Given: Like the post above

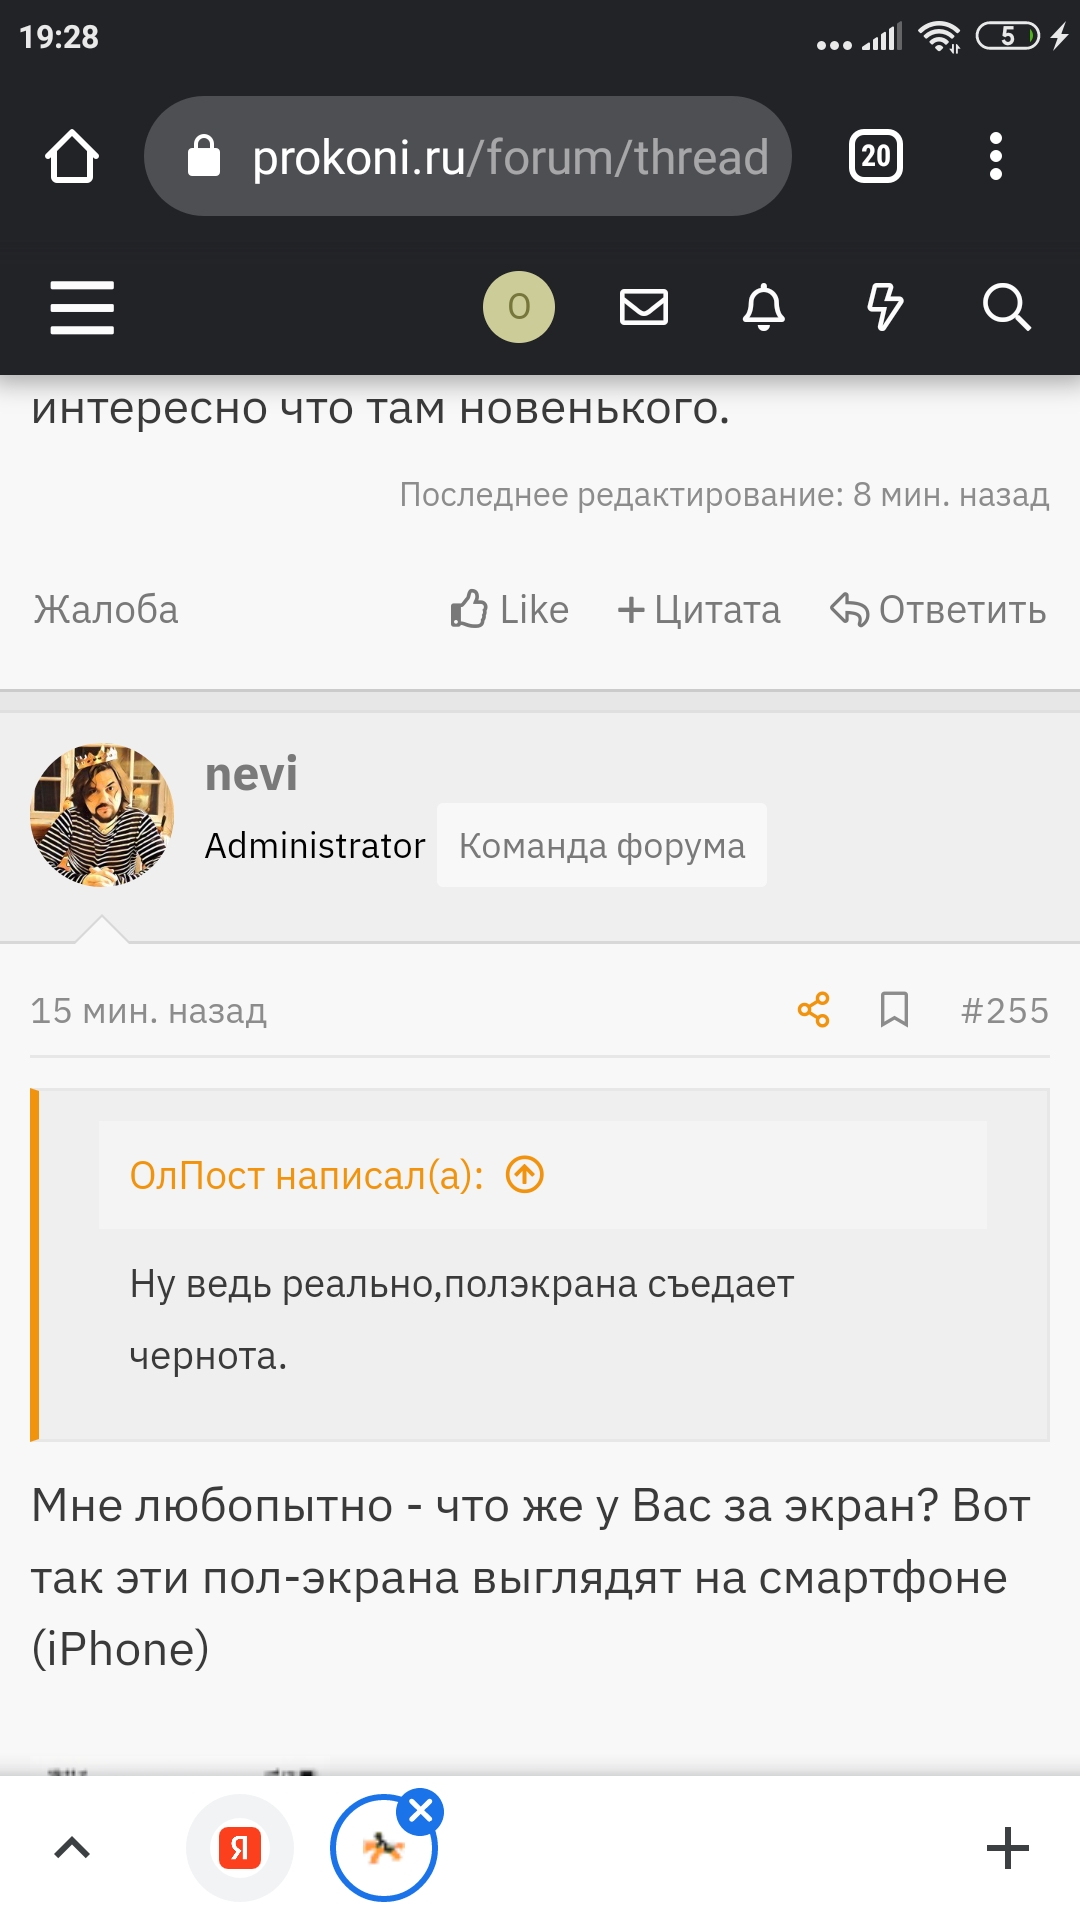Looking at the screenshot, I should pos(510,610).
